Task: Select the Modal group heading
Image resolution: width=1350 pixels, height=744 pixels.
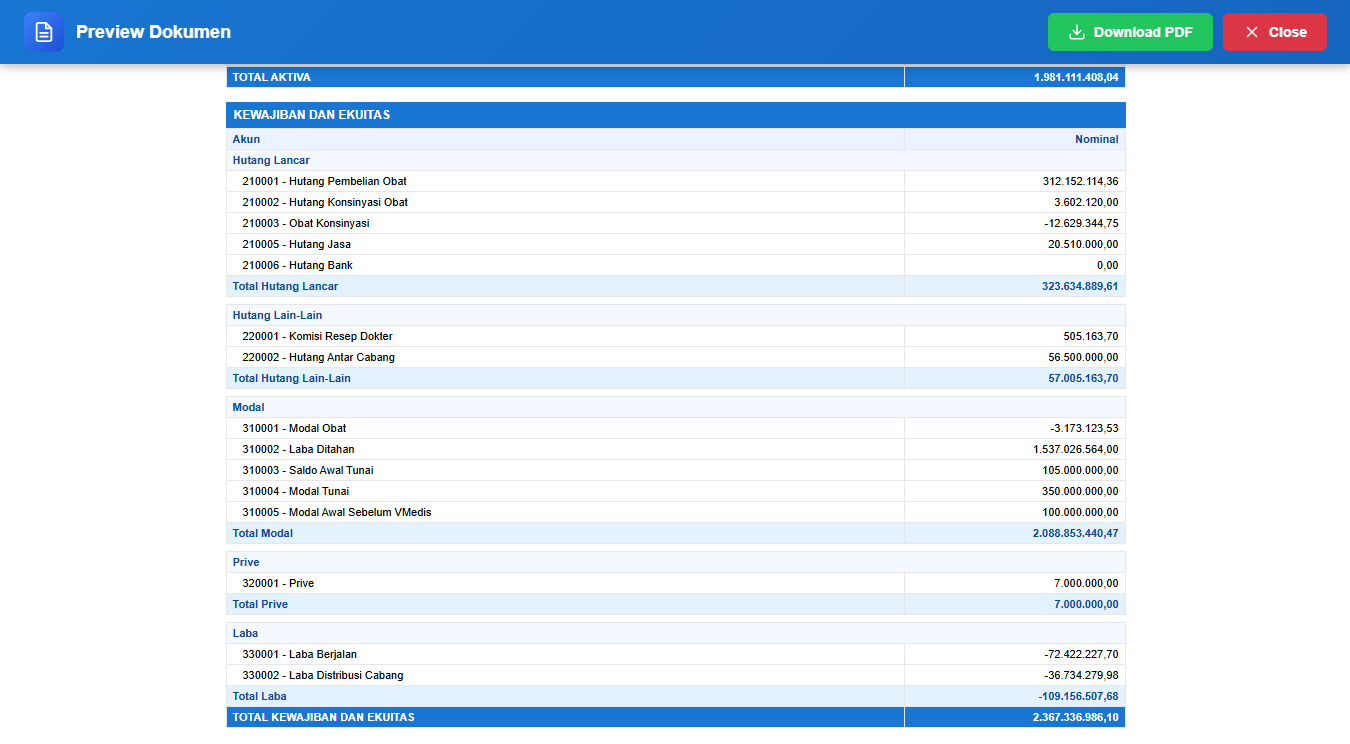Action: point(249,407)
